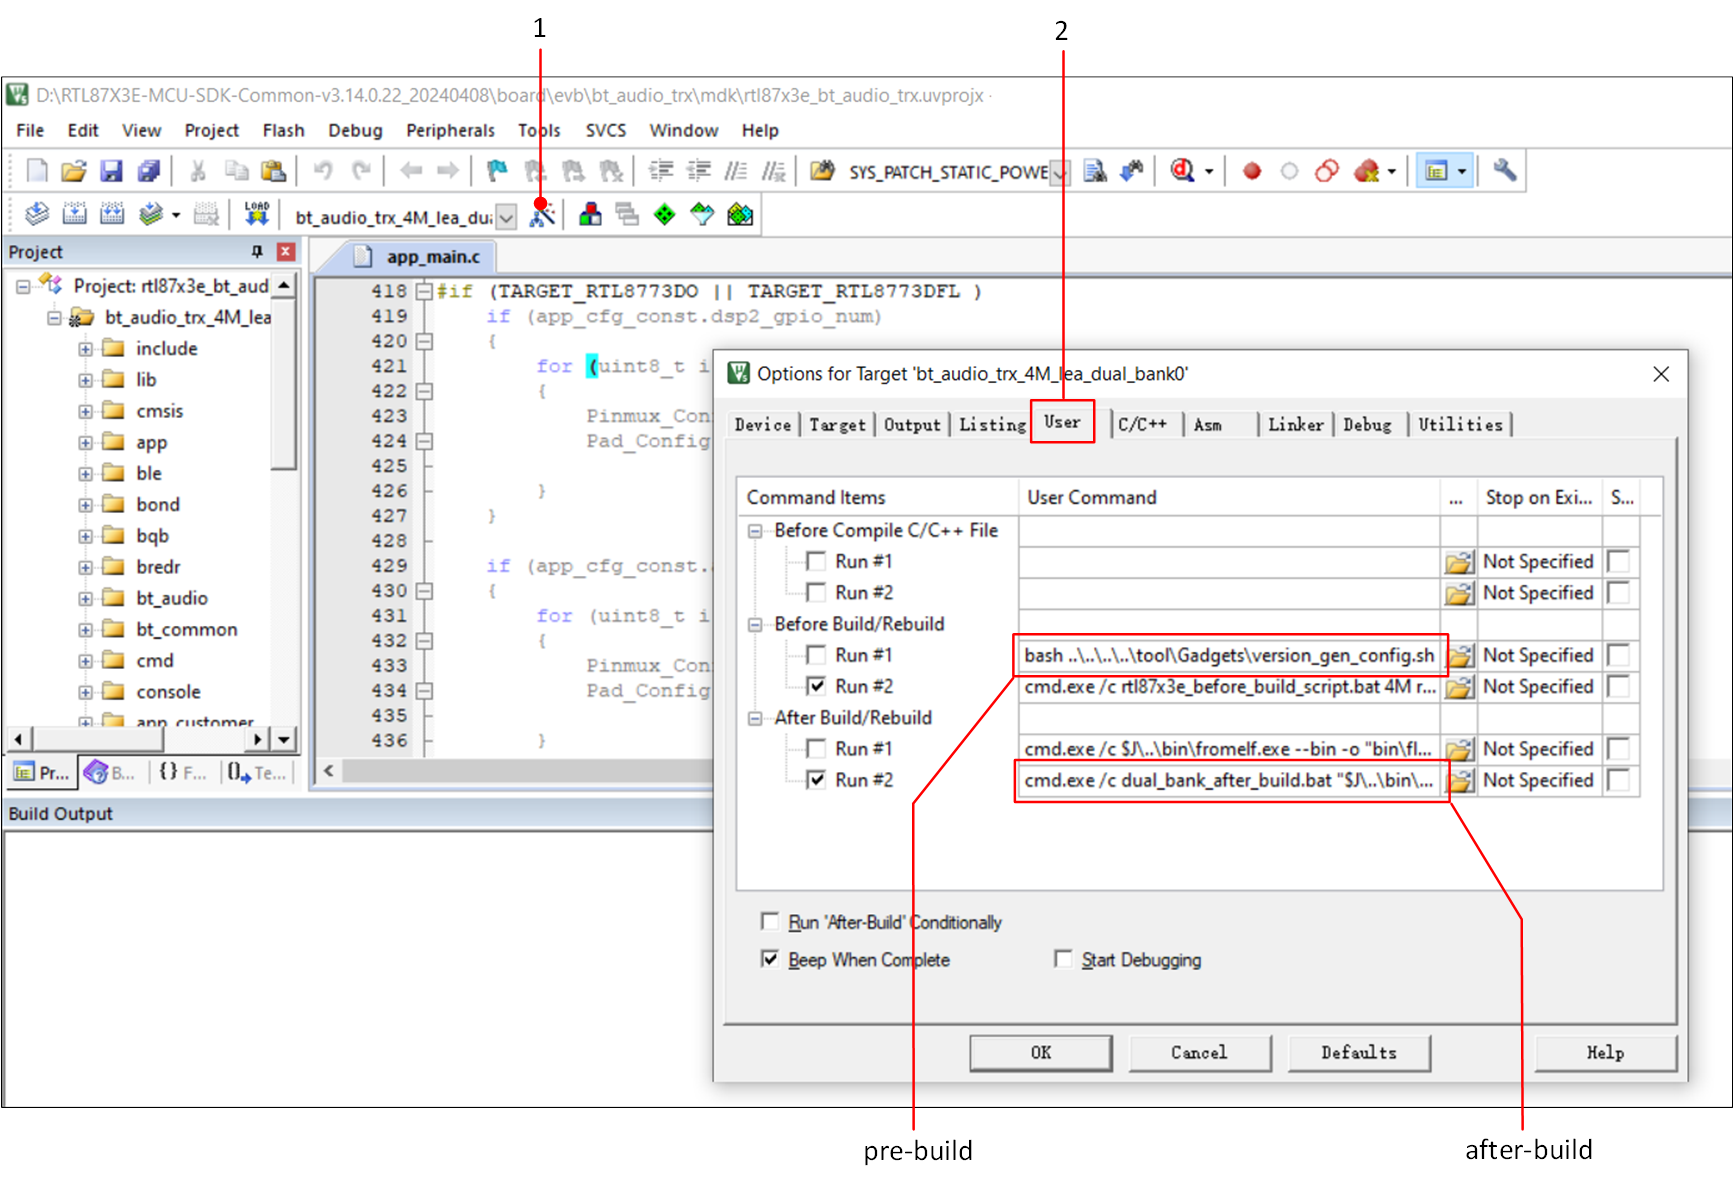Screen dimensions: 1734x1184
Task: Click Project panel horizontal scroll left arrow
Action: (x=19, y=740)
